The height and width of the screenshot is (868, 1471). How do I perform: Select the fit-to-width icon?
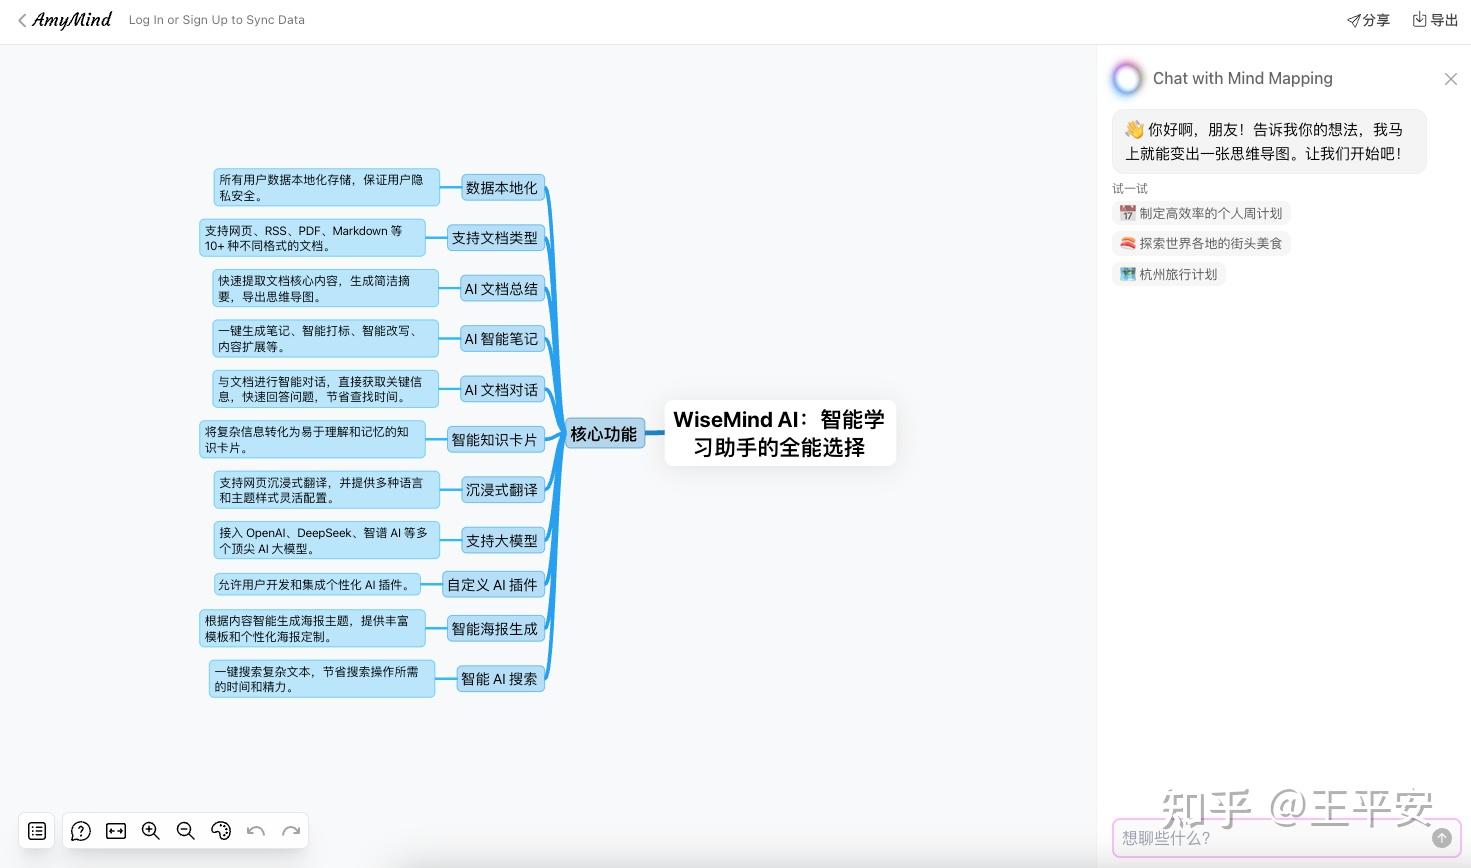[116, 831]
